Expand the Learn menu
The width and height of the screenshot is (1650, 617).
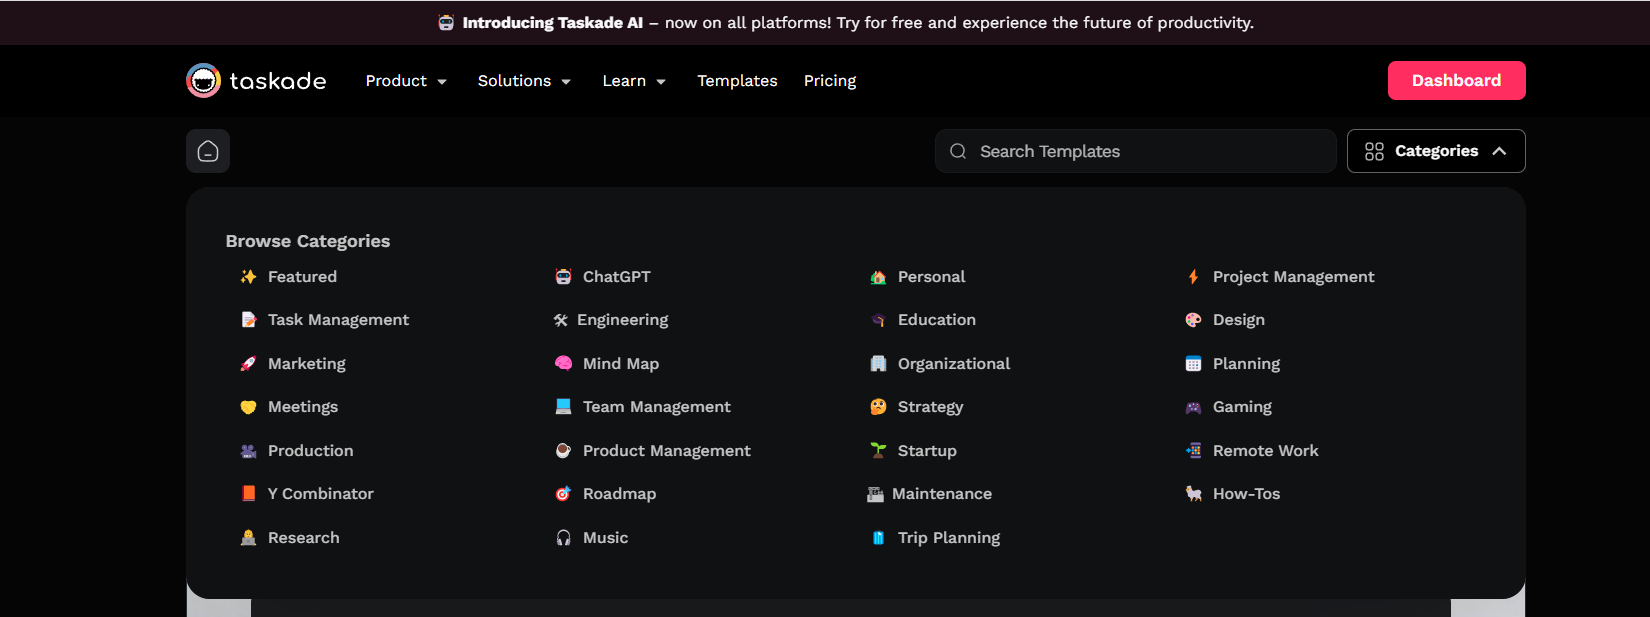[x=634, y=81]
